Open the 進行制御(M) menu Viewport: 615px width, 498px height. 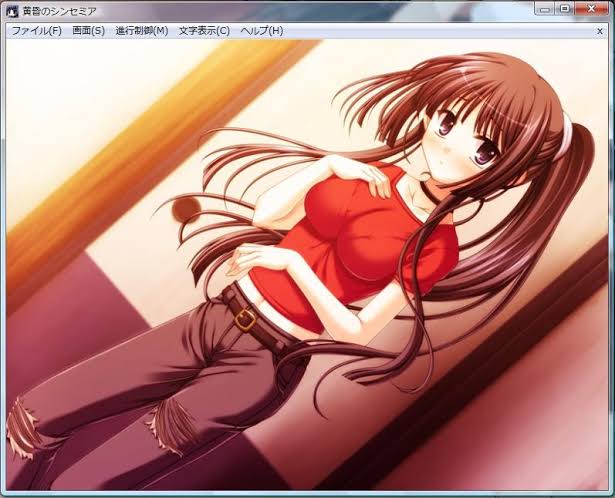[x=142, y=31]
